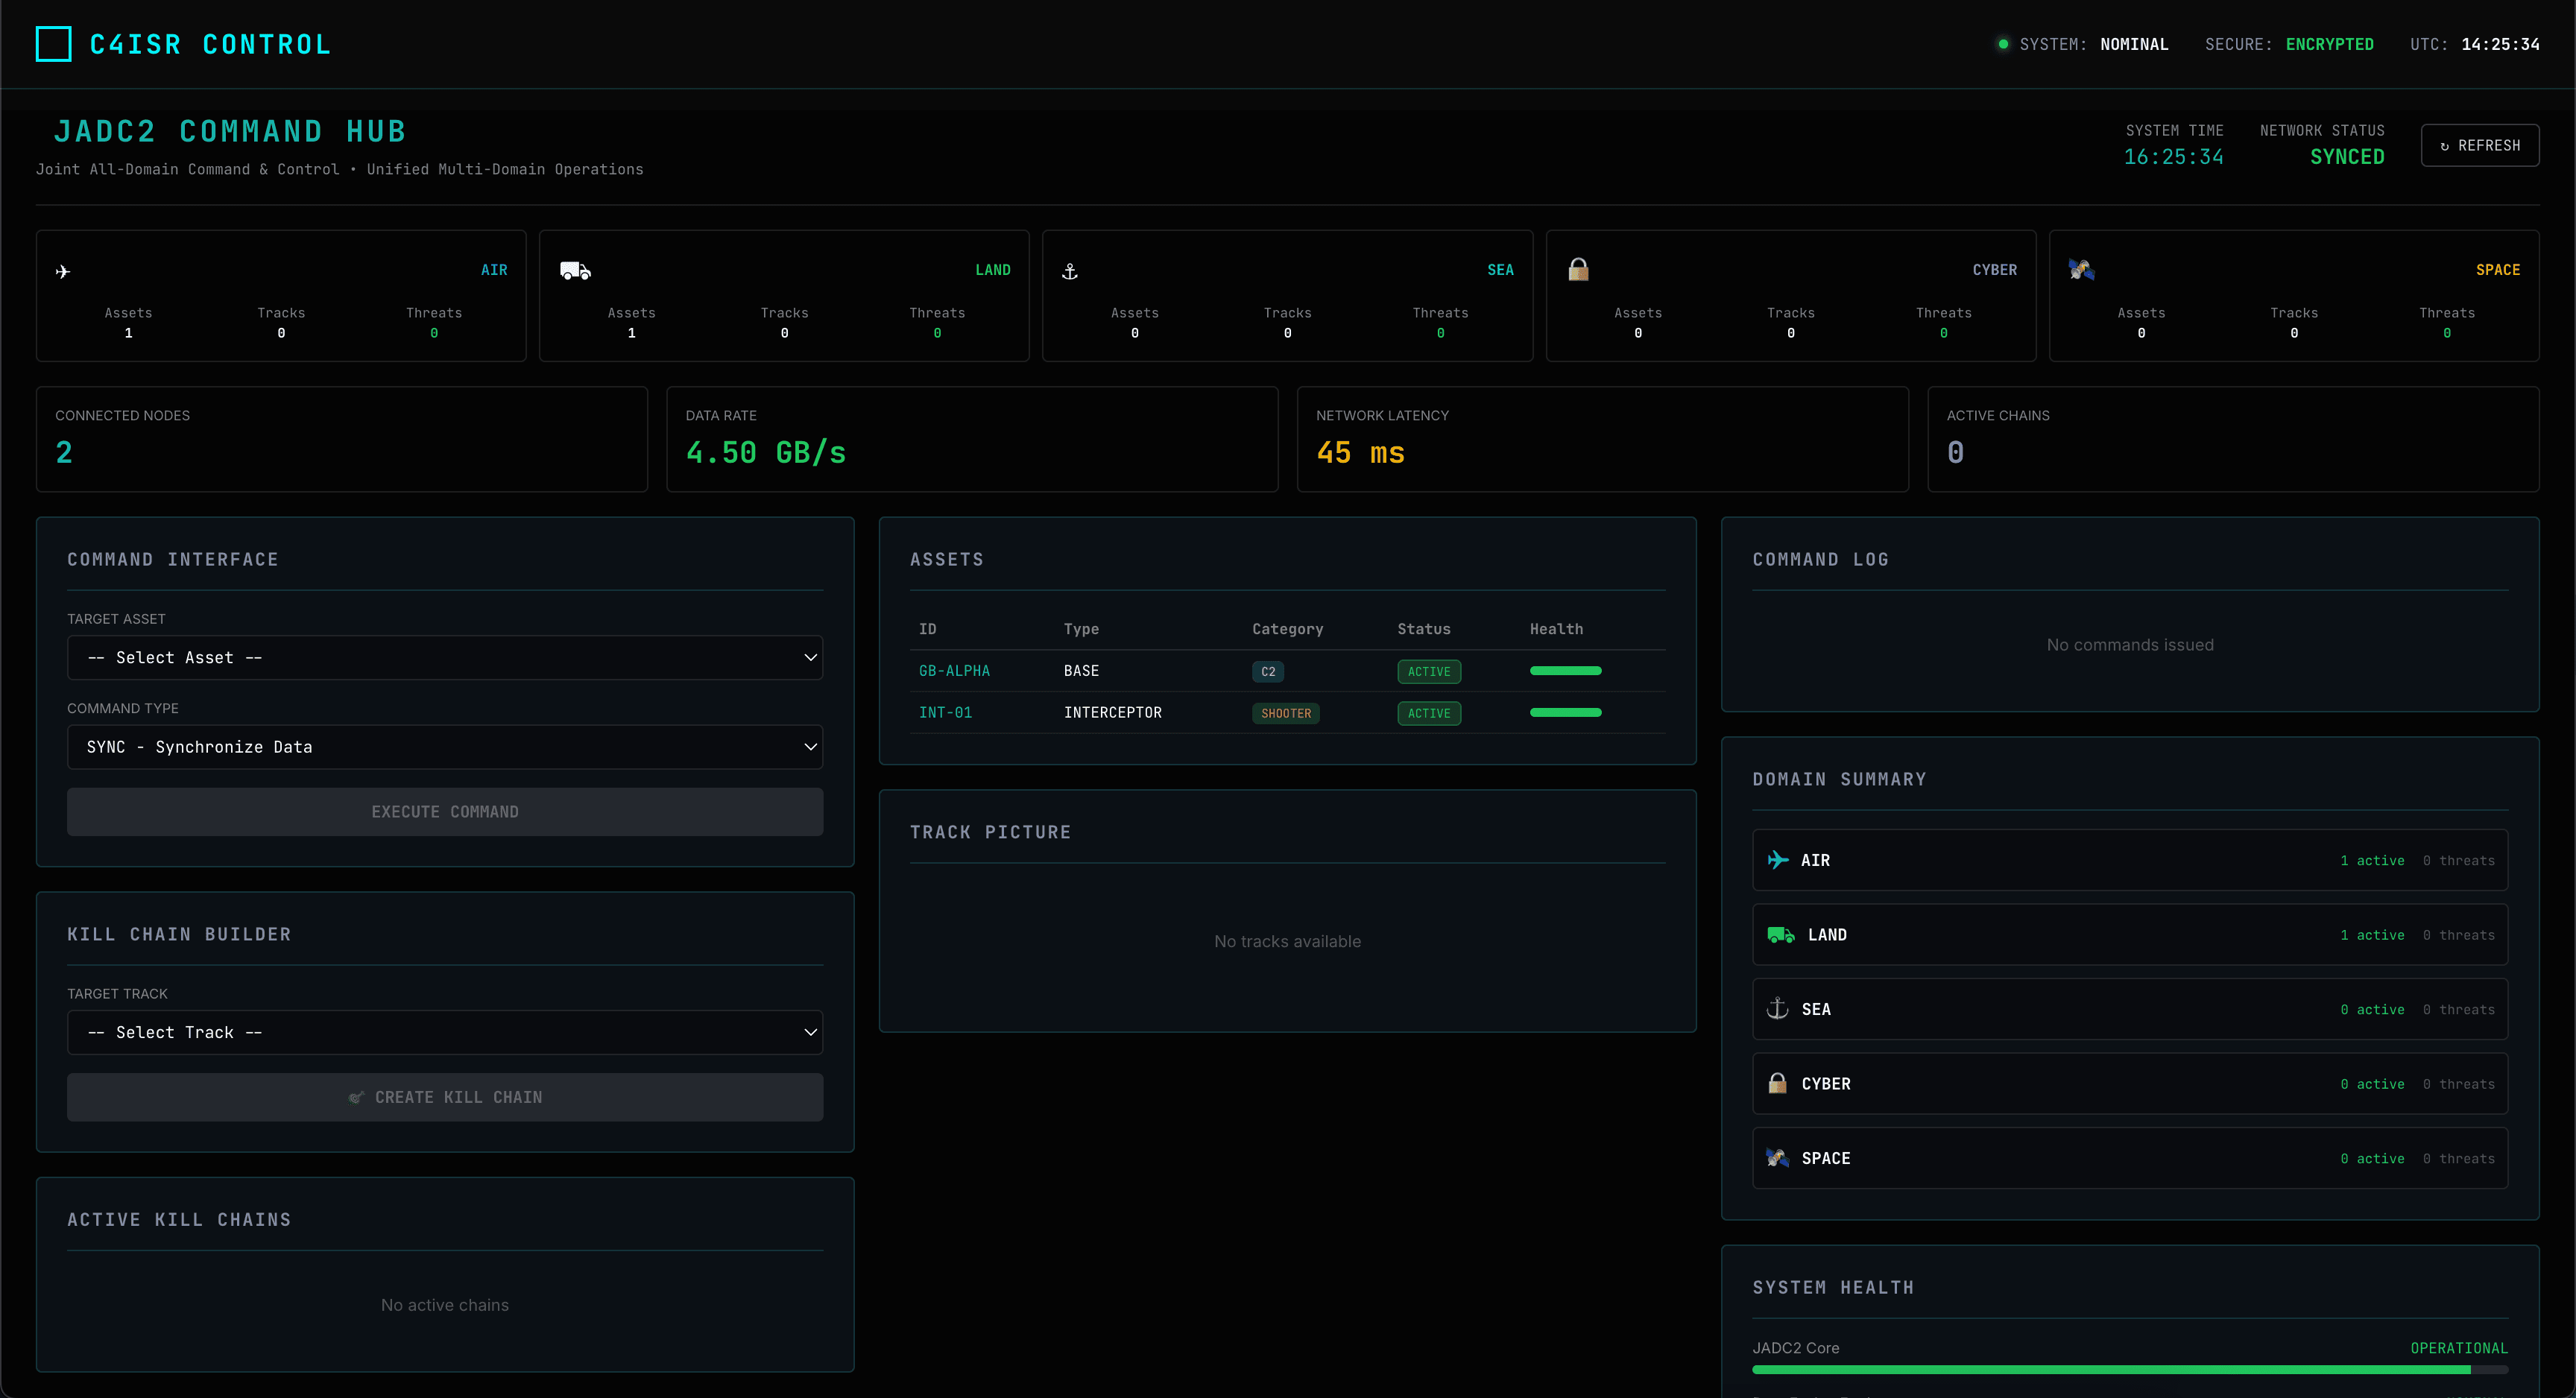
Task: Select the plane icon beside AIR summary
Action: (1778, 860)
